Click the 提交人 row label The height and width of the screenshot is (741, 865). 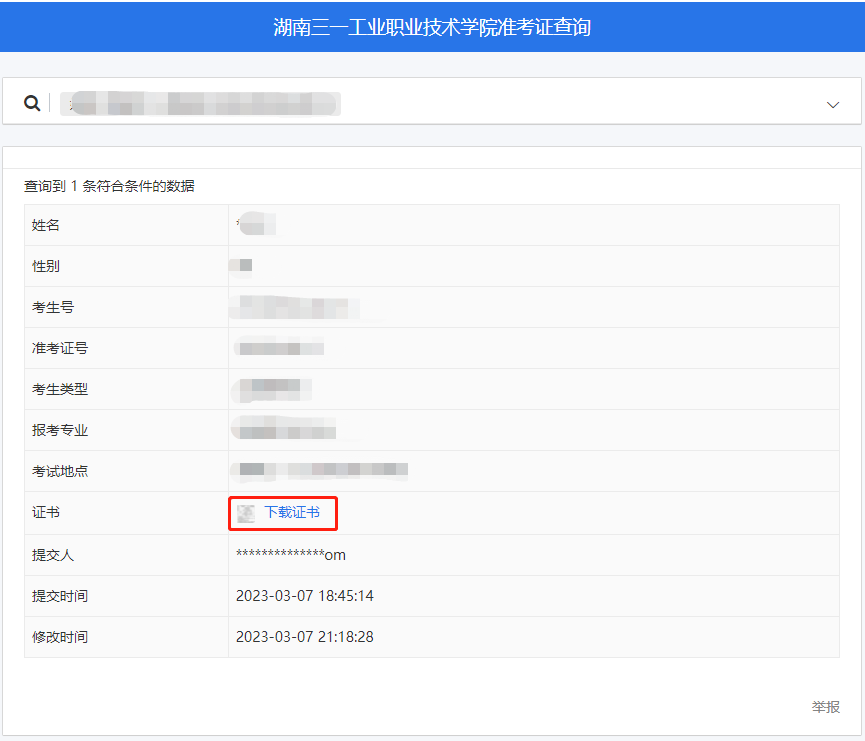point(53,555)
